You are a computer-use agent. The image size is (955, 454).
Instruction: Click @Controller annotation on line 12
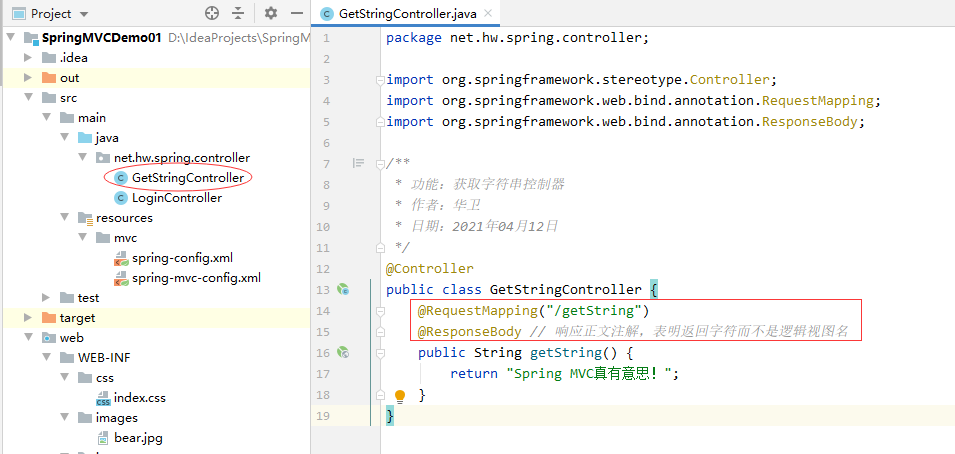pyautogui.click(x=429, y=269)
